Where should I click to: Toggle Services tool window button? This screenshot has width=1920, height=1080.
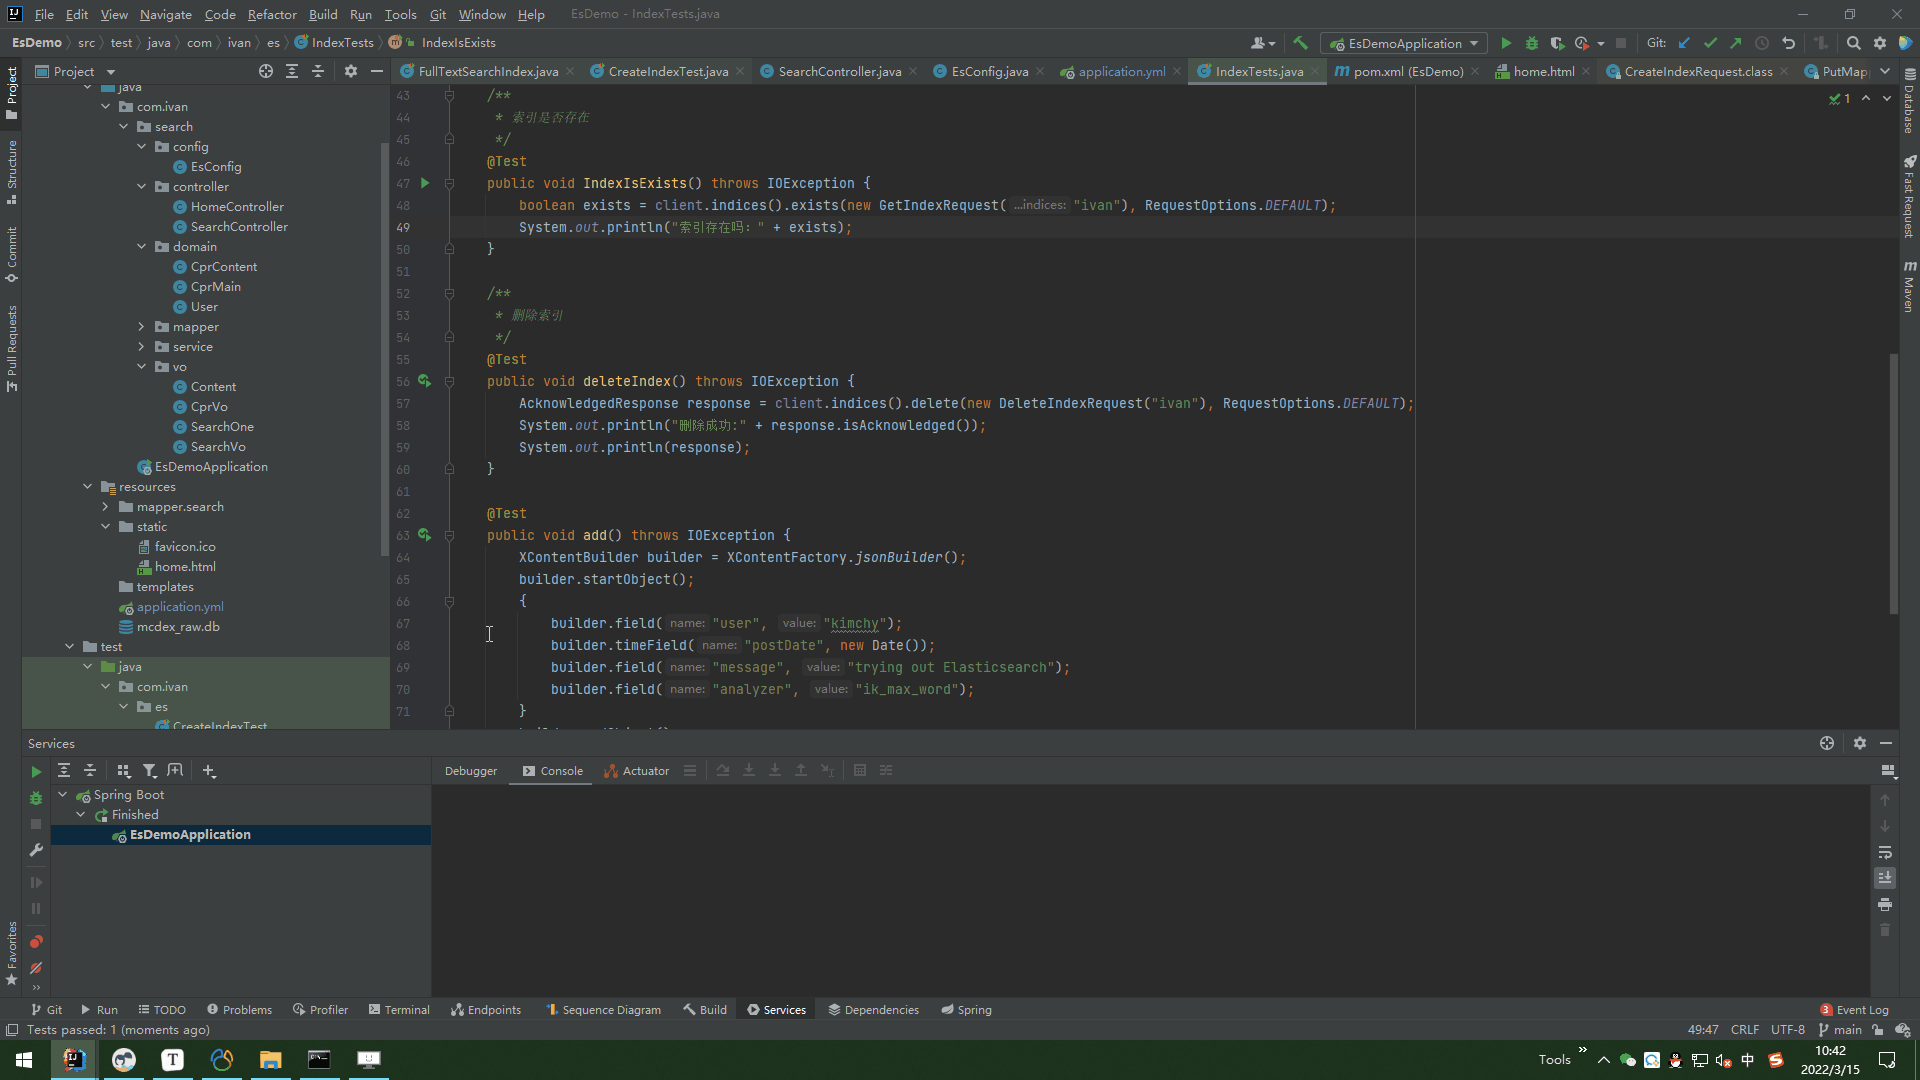[776, 1010]
